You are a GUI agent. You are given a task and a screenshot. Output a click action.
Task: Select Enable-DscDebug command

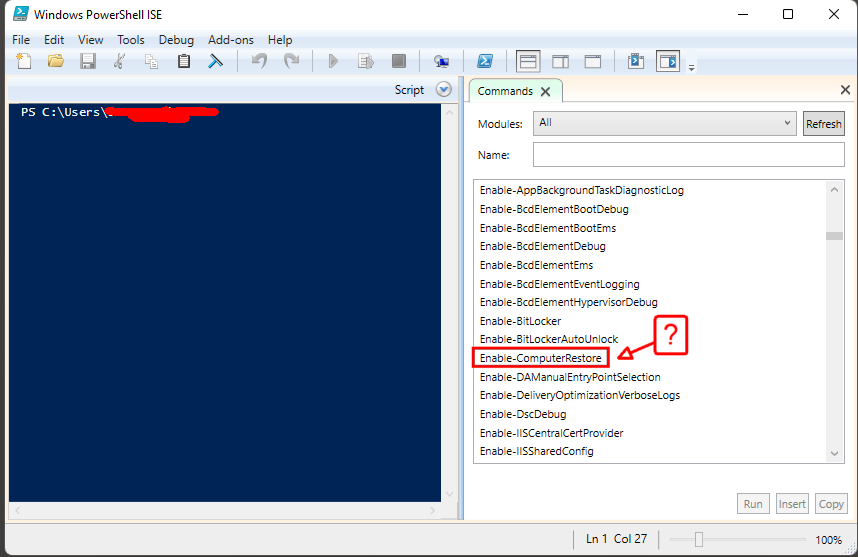[523, 414]
